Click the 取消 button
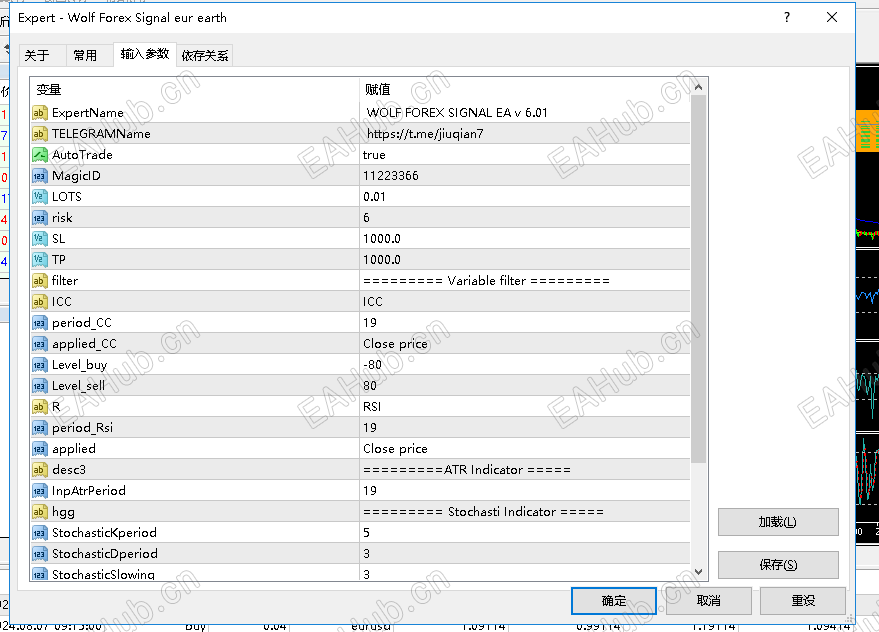This screenshot has width=879, height=632. coord(709,601)
